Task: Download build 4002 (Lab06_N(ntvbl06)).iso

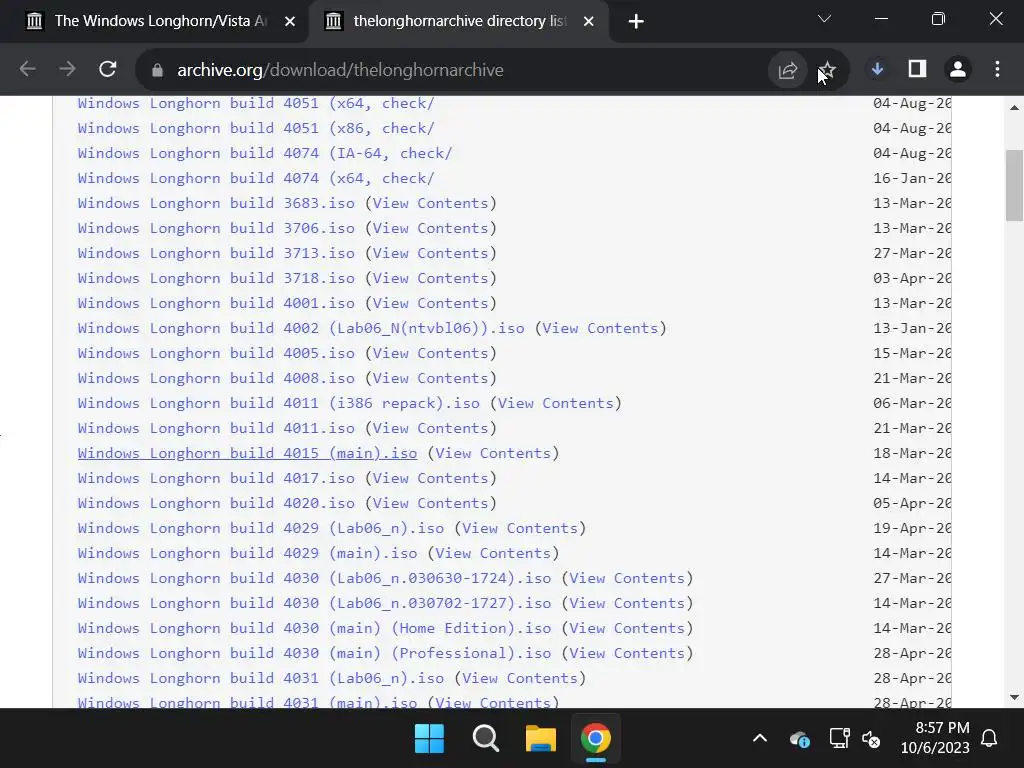Action: tap(300, 328)
